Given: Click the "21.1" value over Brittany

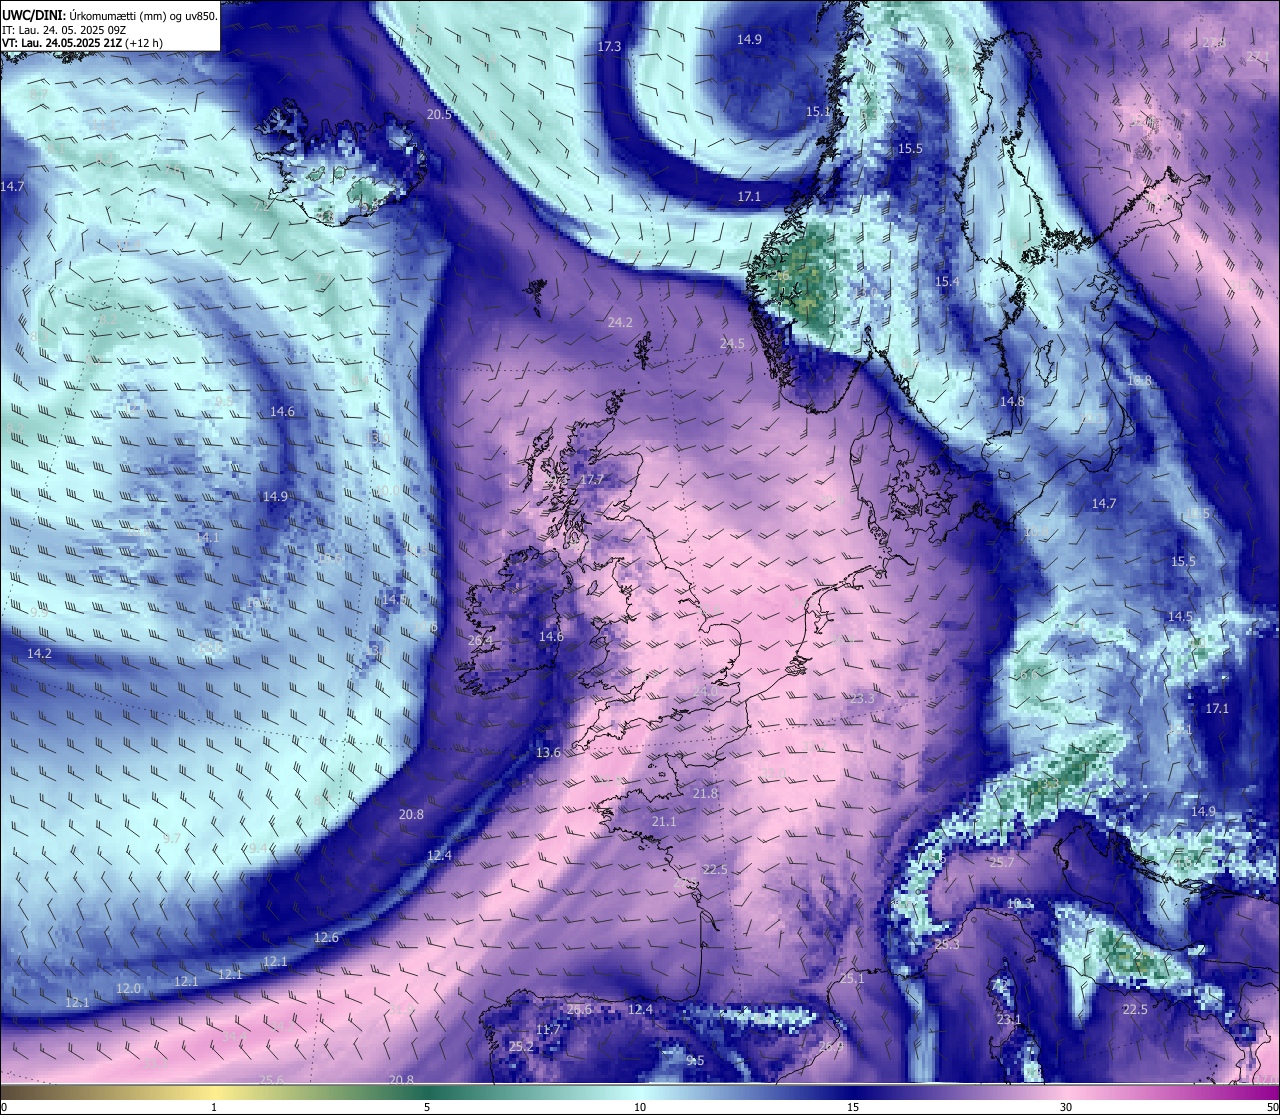Looking at the screenshot, I should (664, 822).
